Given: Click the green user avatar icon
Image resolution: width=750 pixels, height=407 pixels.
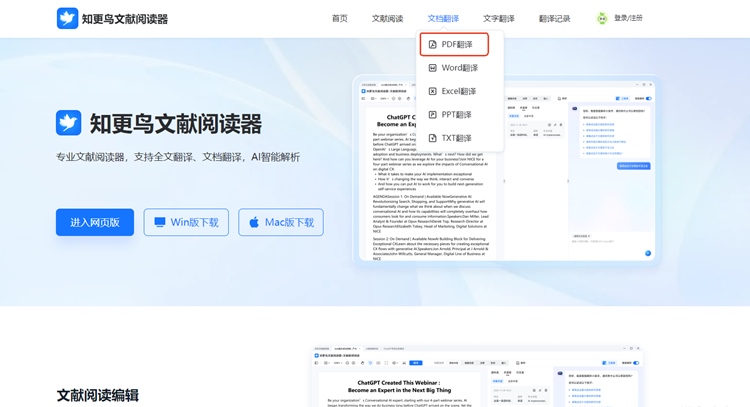Looking at the screenshot, I should pos(602,18).
